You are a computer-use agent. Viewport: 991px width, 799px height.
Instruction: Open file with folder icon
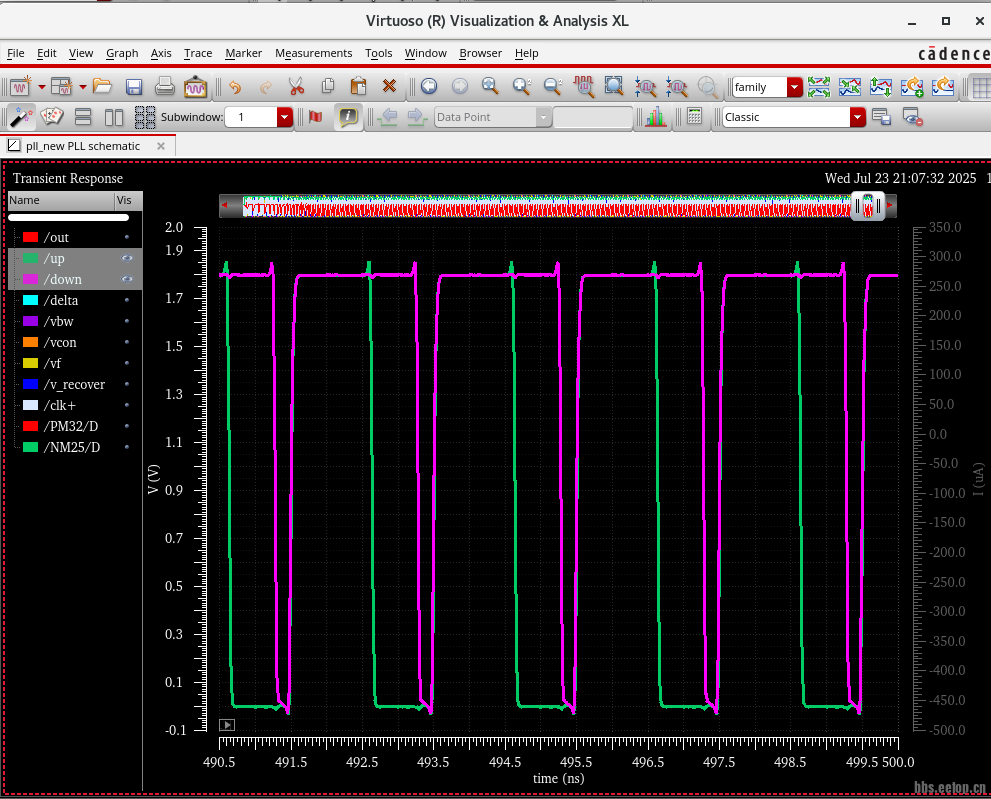102,86
